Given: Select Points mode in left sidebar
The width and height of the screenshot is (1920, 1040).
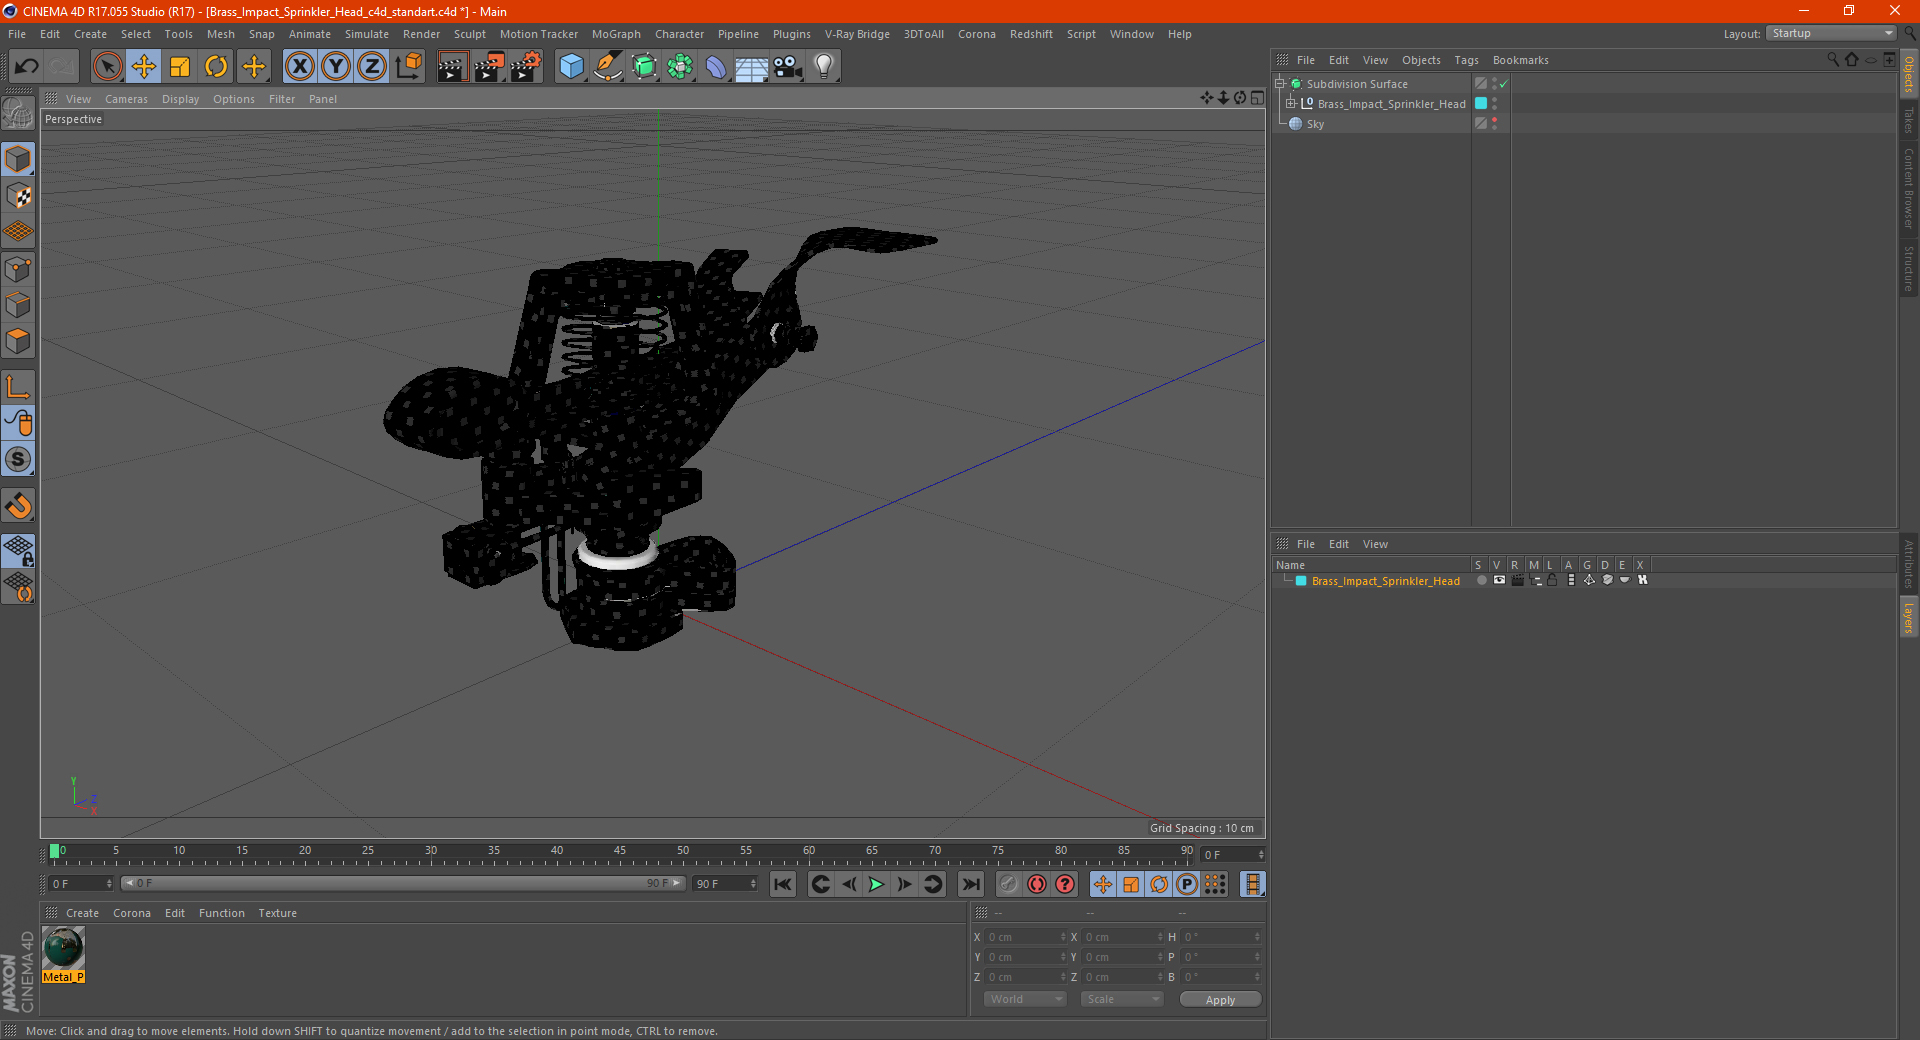Looking at the screenshot, I should (18, 269).
